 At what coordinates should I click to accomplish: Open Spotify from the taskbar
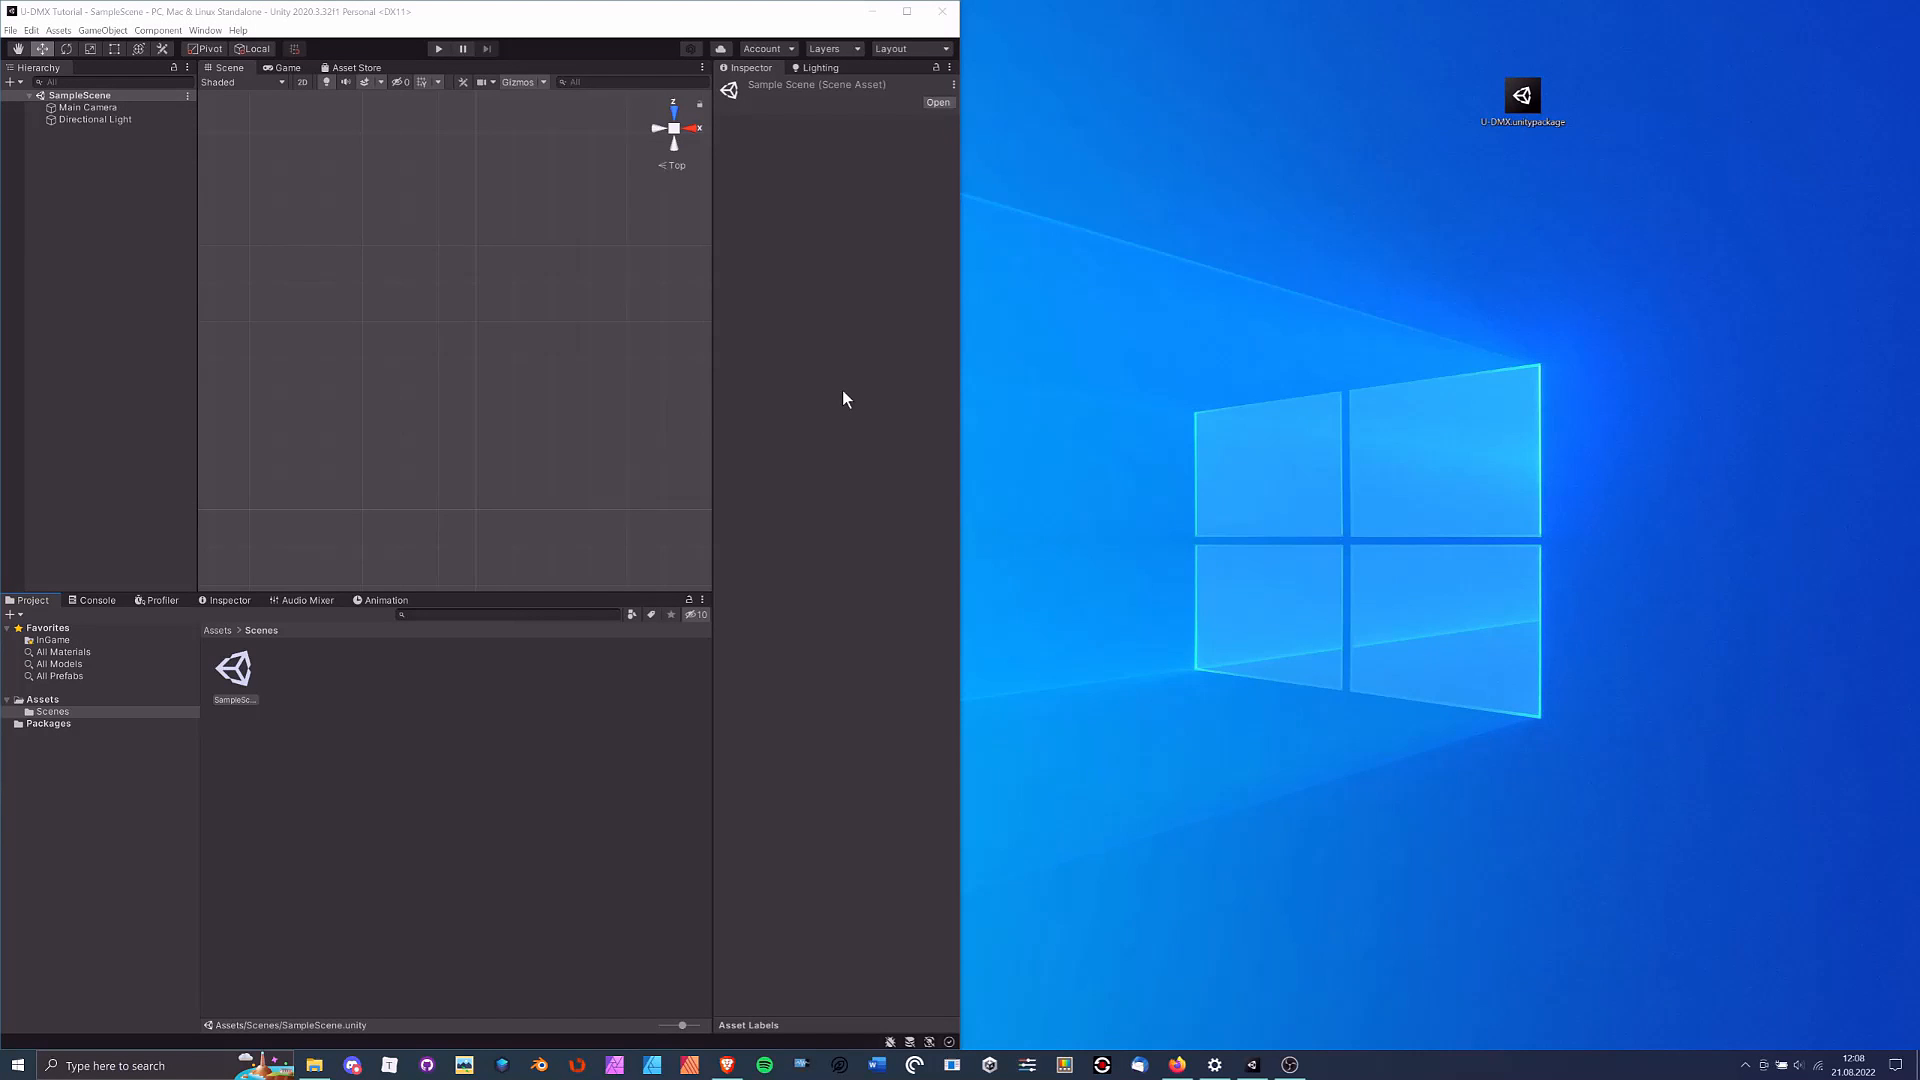(x=765, y=1065)
